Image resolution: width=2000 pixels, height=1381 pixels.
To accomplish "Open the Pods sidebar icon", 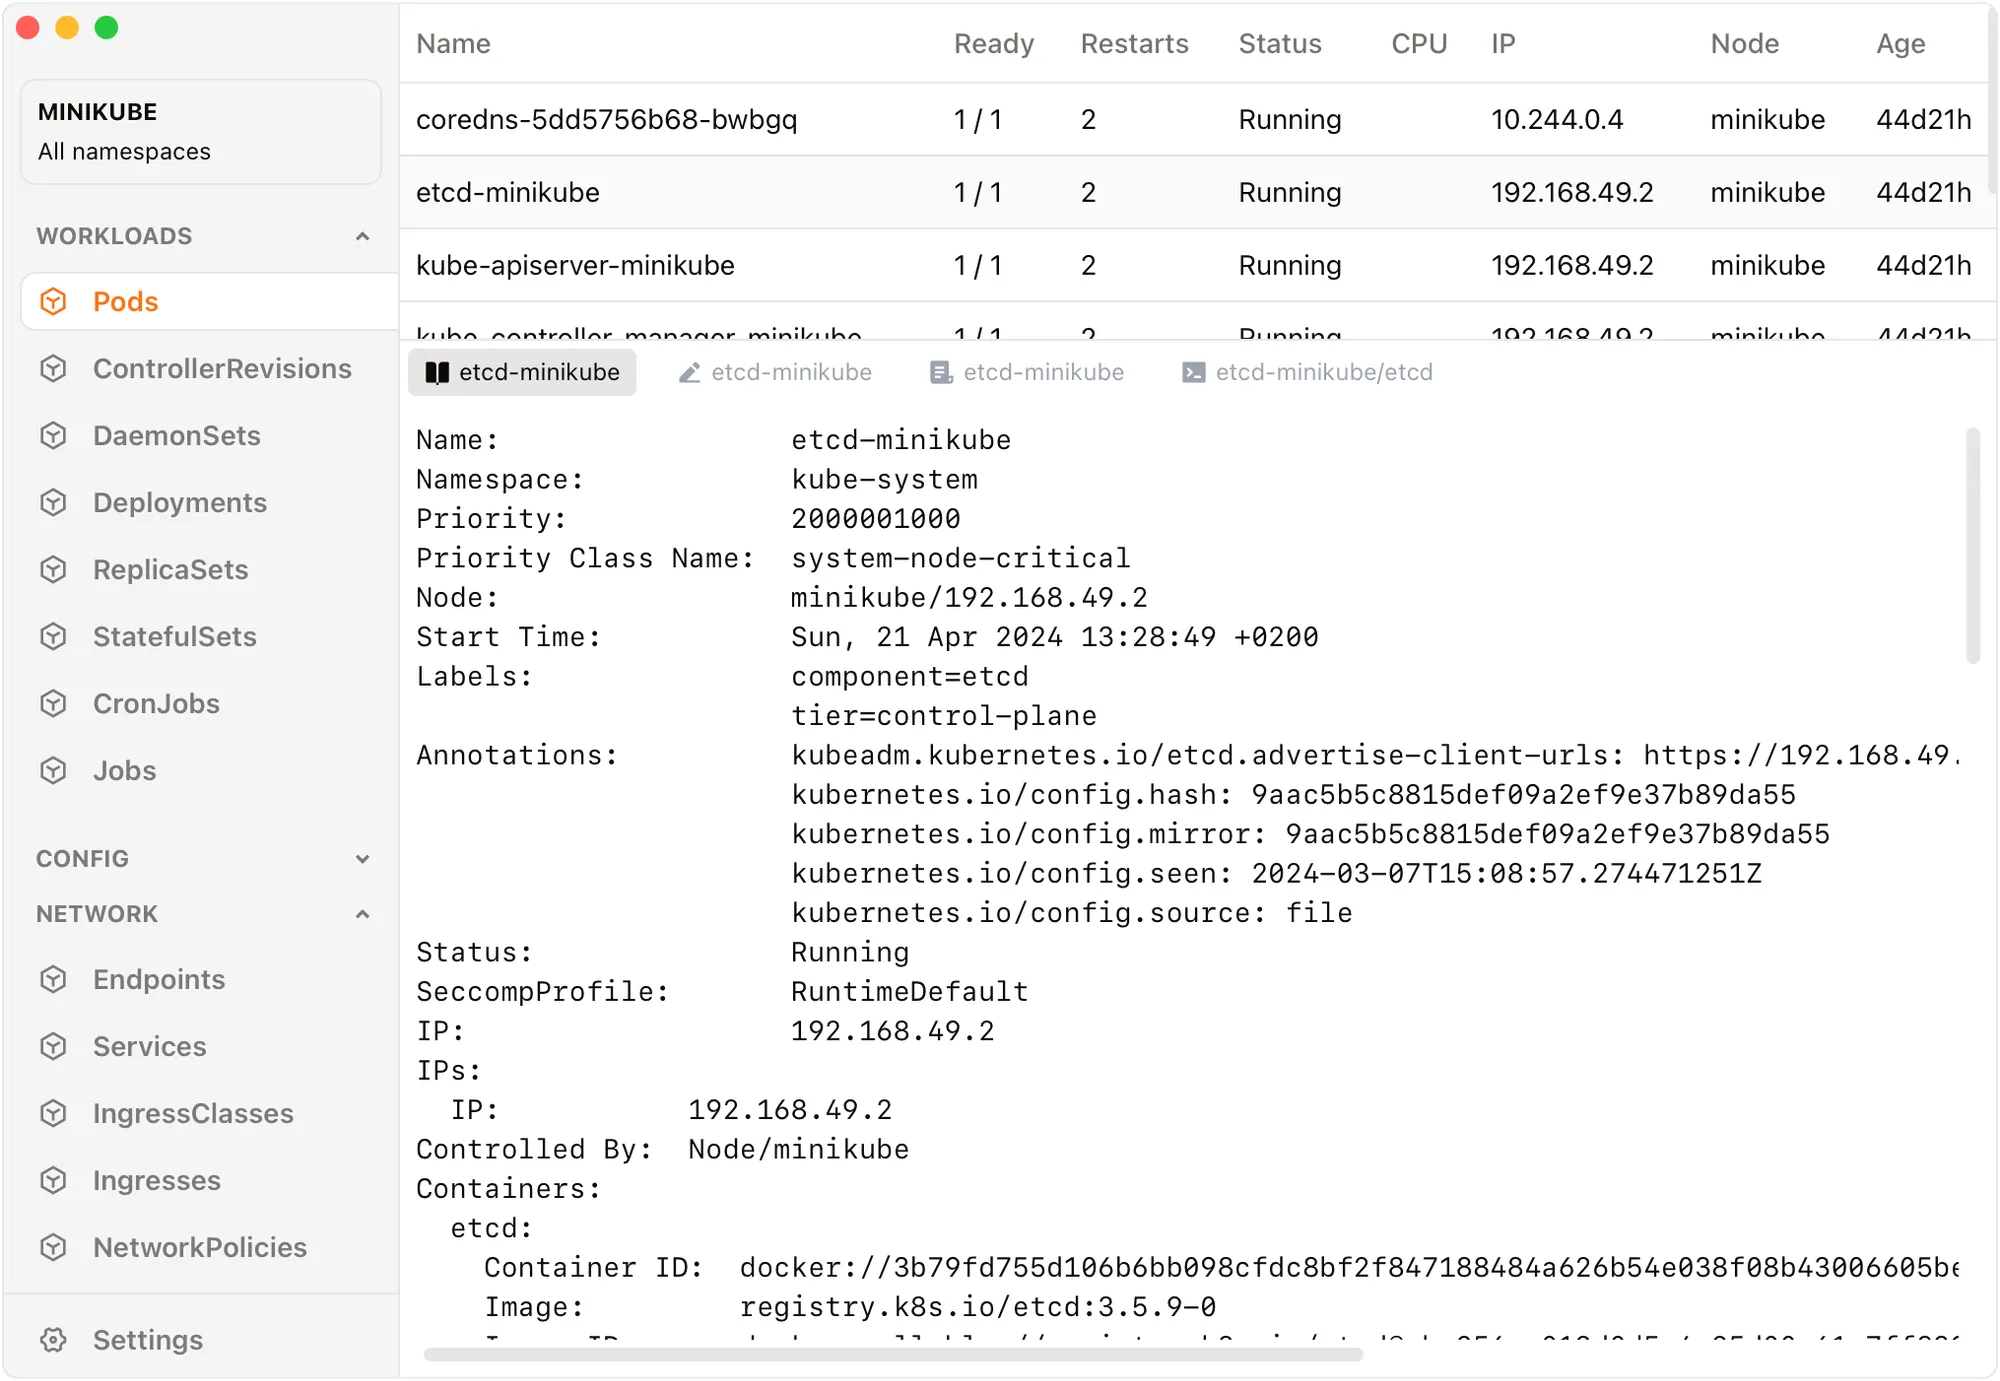I will (53, 301).
